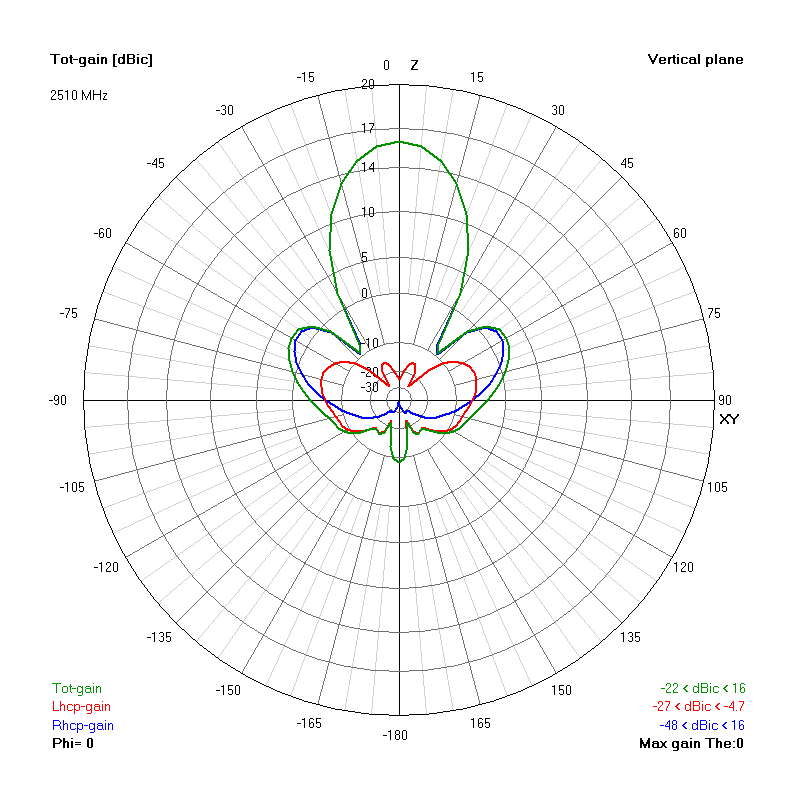Click the positive "75" angle label

click(714, 313)
